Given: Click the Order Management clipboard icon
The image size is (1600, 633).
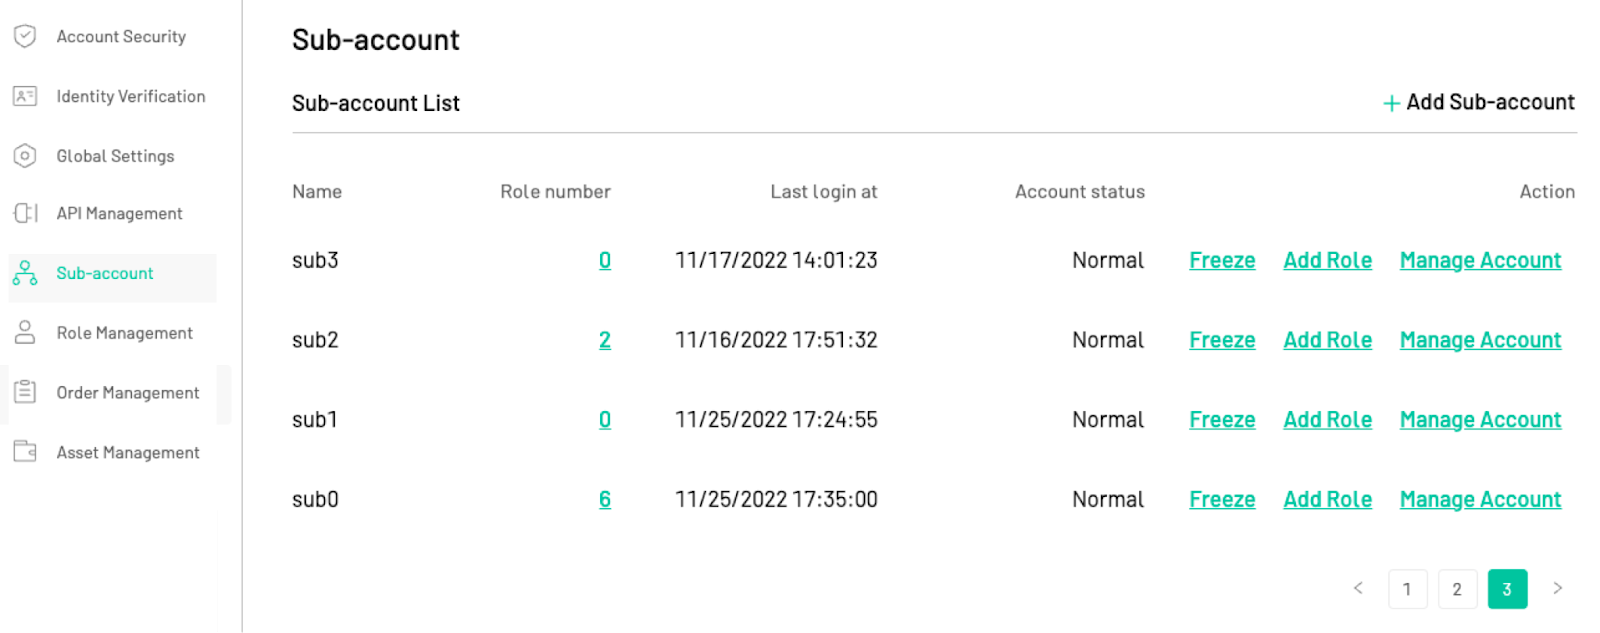Looking at the screenshot, I should tap(25, 392).
